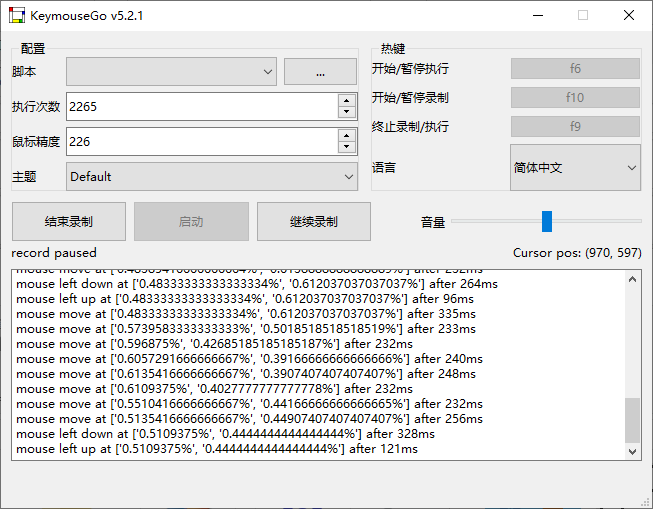
Task: Click the 启动 (launch) button
Action: click(191, 222)
